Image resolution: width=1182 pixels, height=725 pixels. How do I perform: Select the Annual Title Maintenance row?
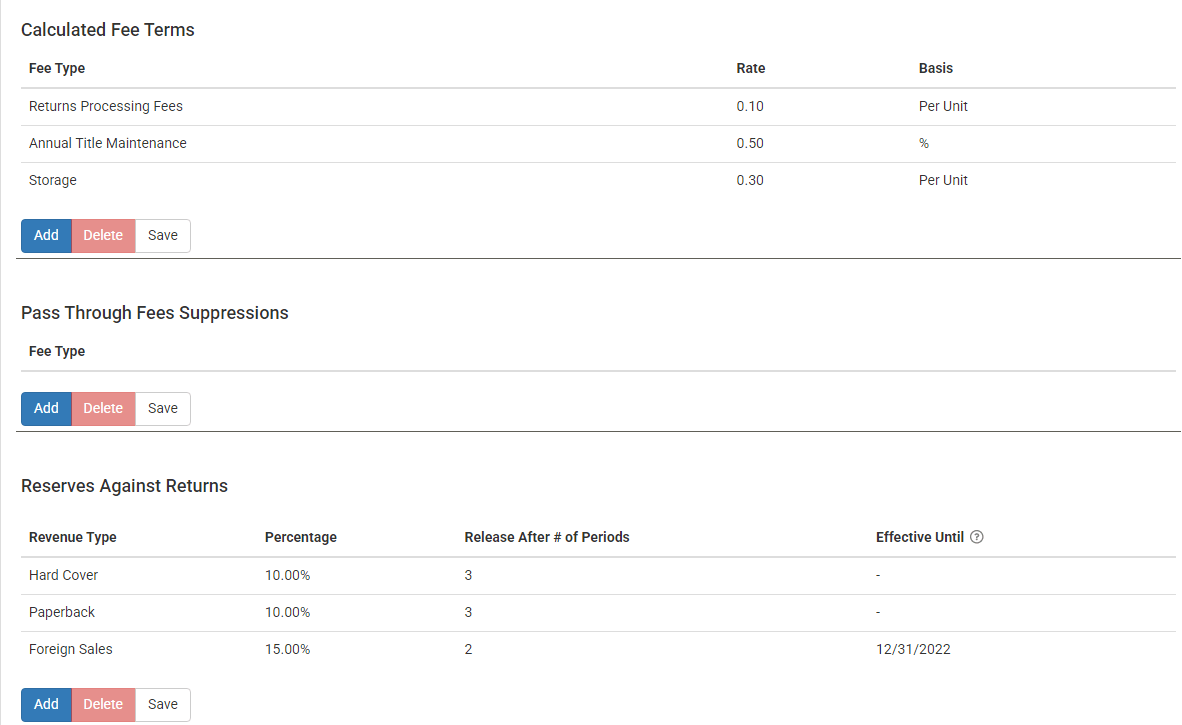tap(599, 144)
